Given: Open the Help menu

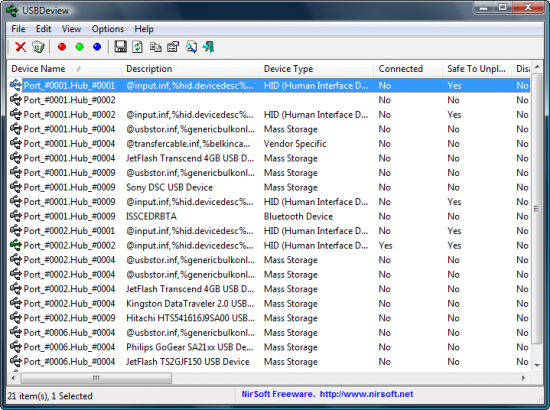Looking at the screenshot, I should 144,29.
